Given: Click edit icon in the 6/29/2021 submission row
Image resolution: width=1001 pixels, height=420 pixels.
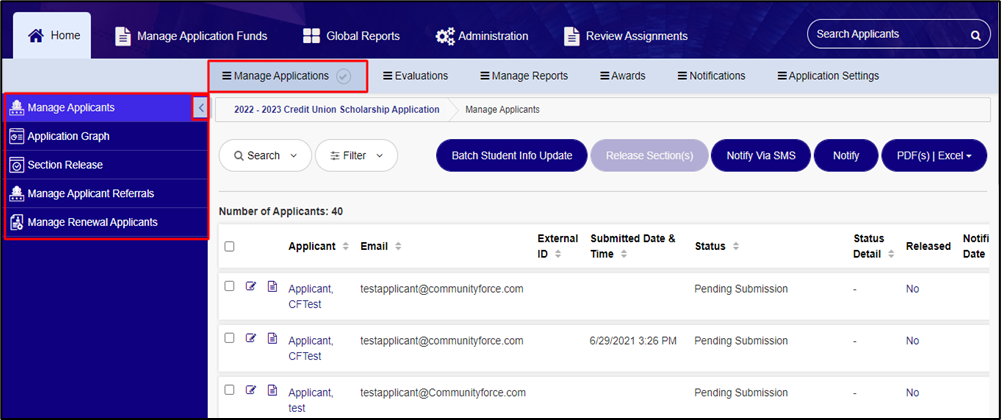Looking at the screenshot, I should pyautogui.click(x=250, y=338).
